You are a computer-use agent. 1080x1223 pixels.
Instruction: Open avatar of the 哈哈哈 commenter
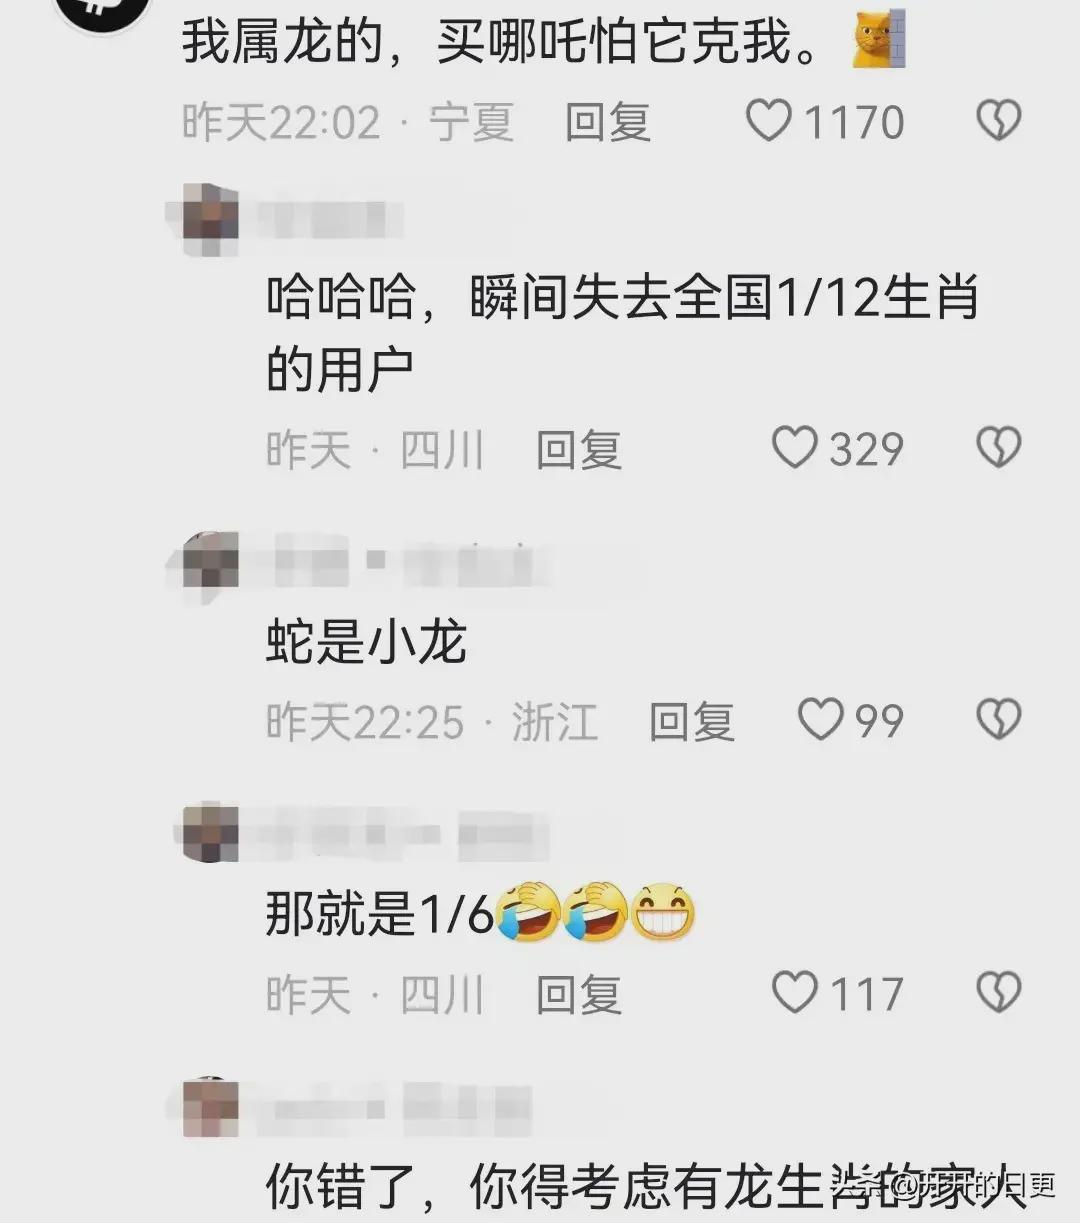point(208,219)
